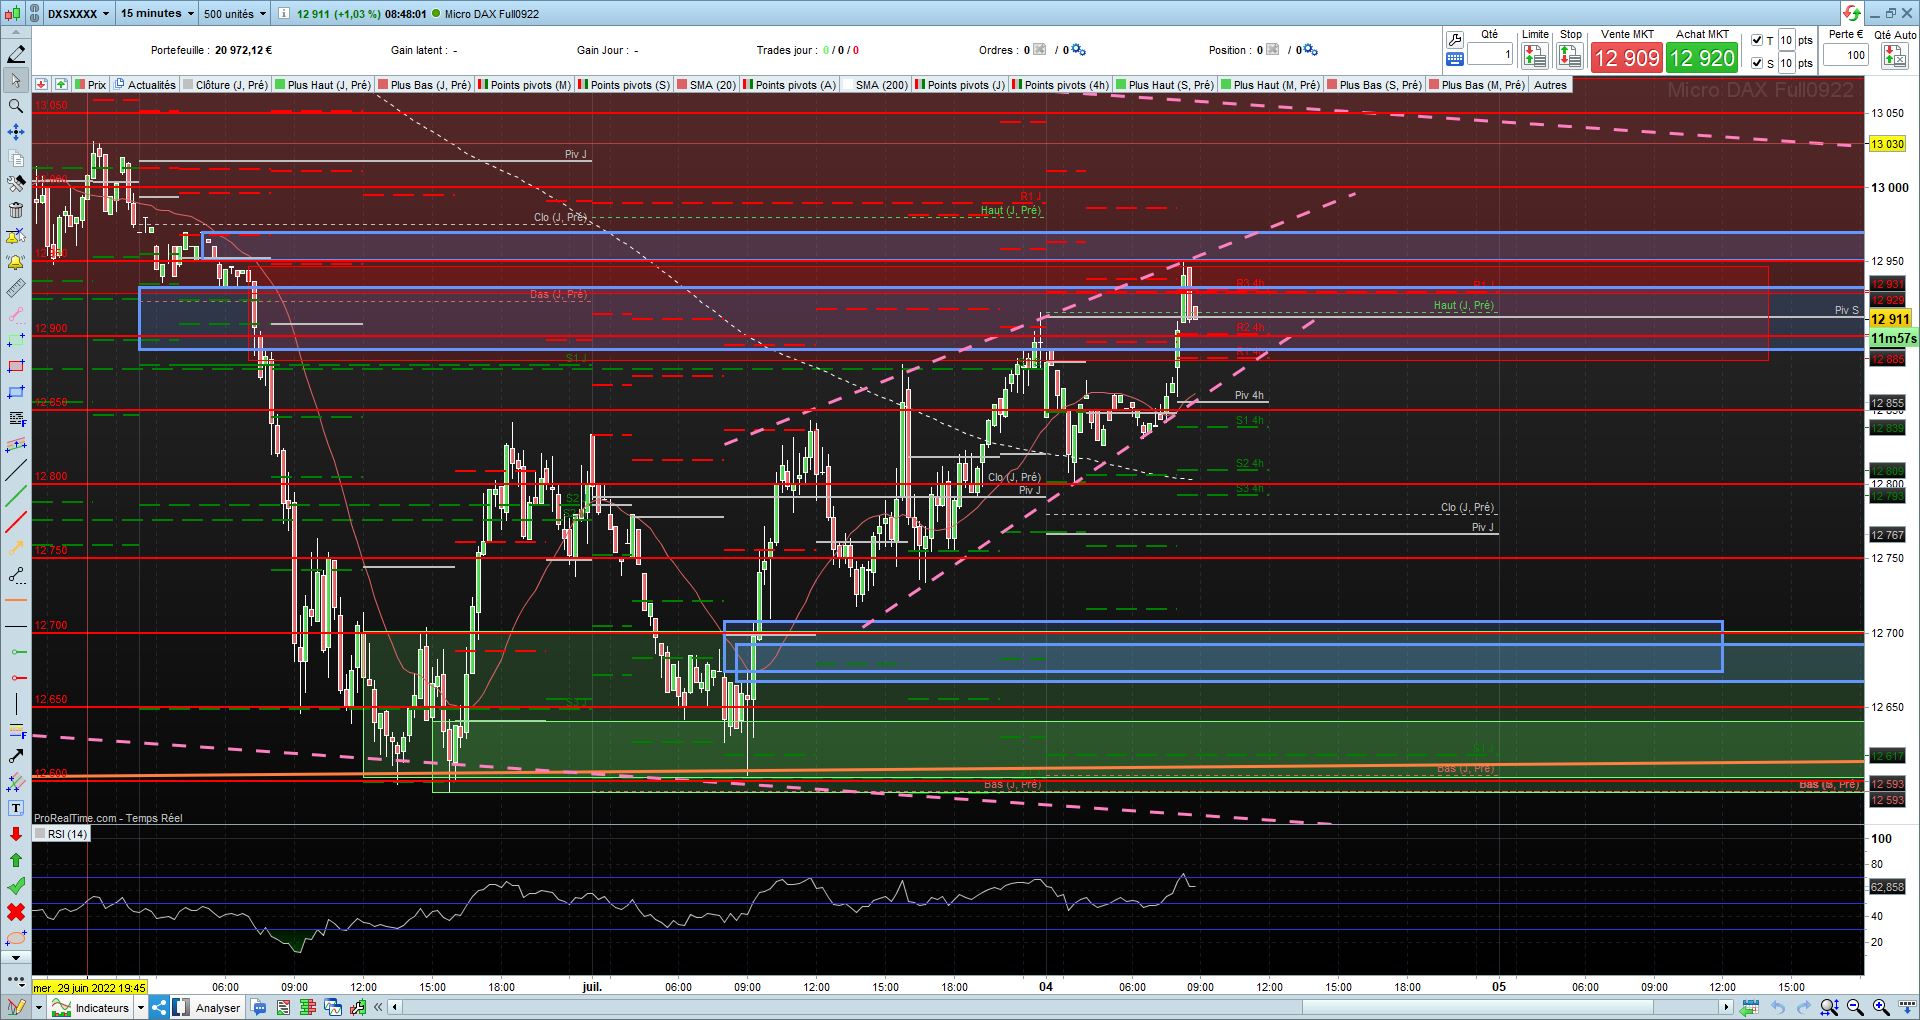The image size is (1920, 1020).
Task: Click the Perte € input field
Action: point(1845,55)
